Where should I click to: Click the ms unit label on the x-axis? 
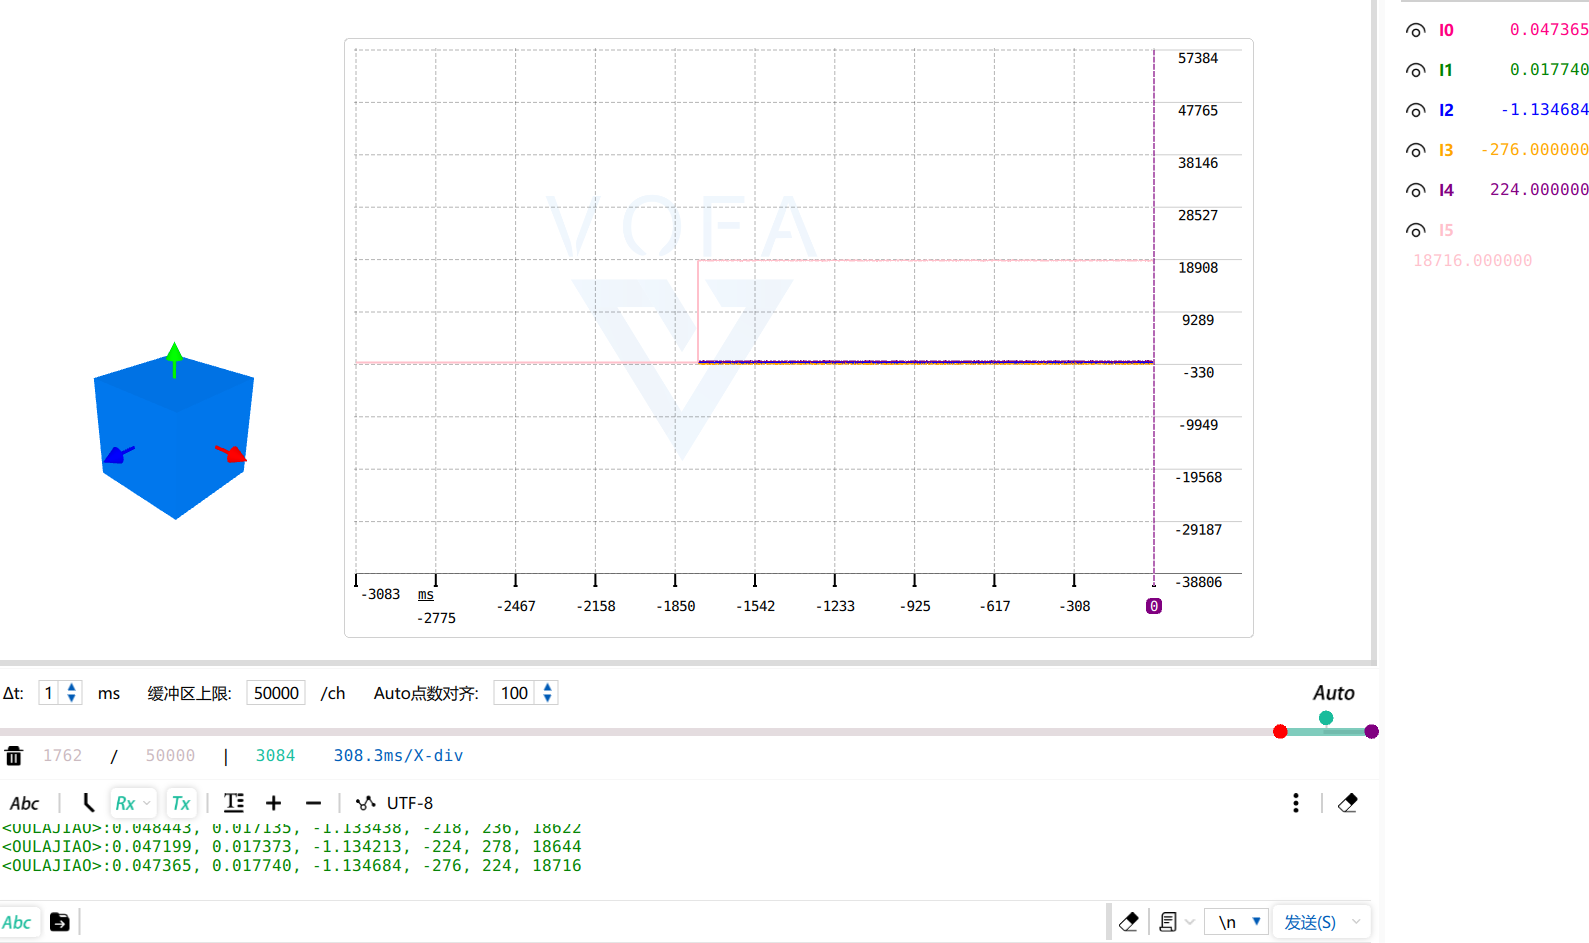(426, 595)
